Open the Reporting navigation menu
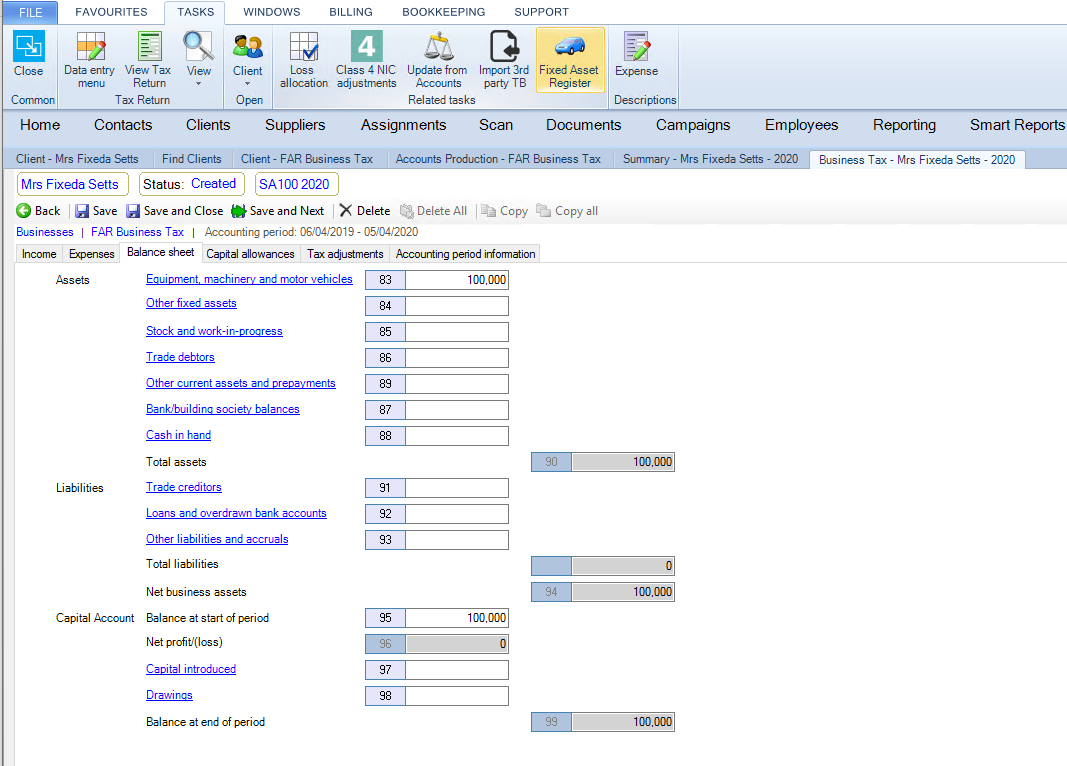Screen dimensions: 1067x766 (904, 125)
